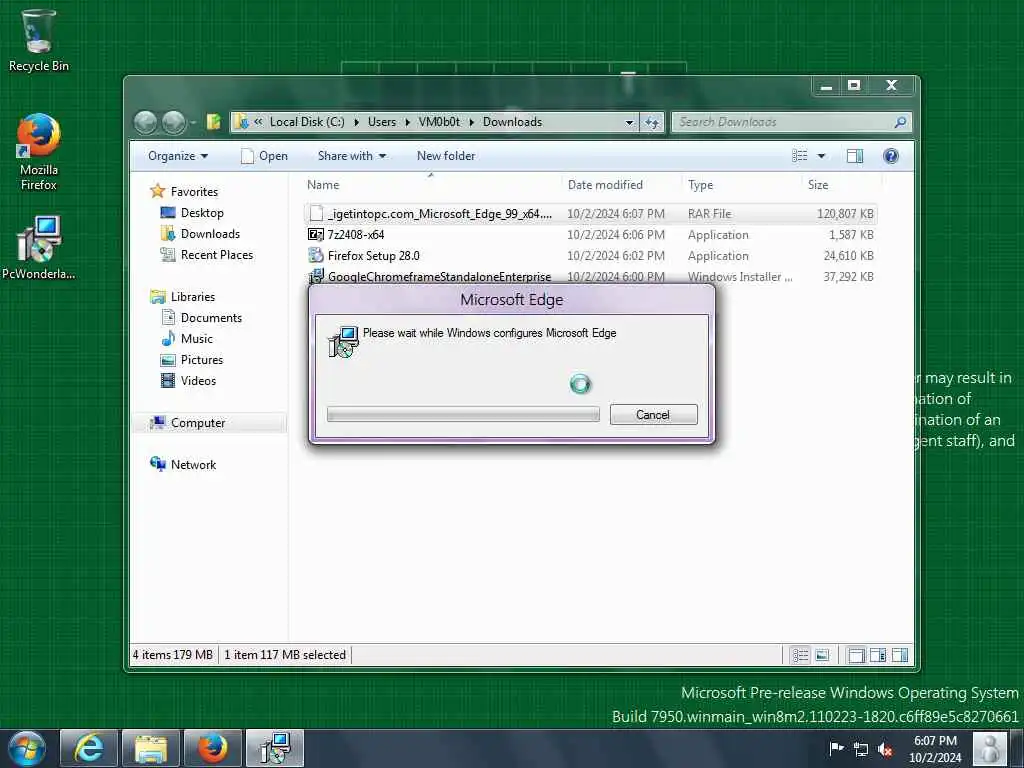Viewport: 1024px width, 768px height.
Task: Open Recent Places in navigation pane
Action: pyautogui.click(x=207, y=255)
